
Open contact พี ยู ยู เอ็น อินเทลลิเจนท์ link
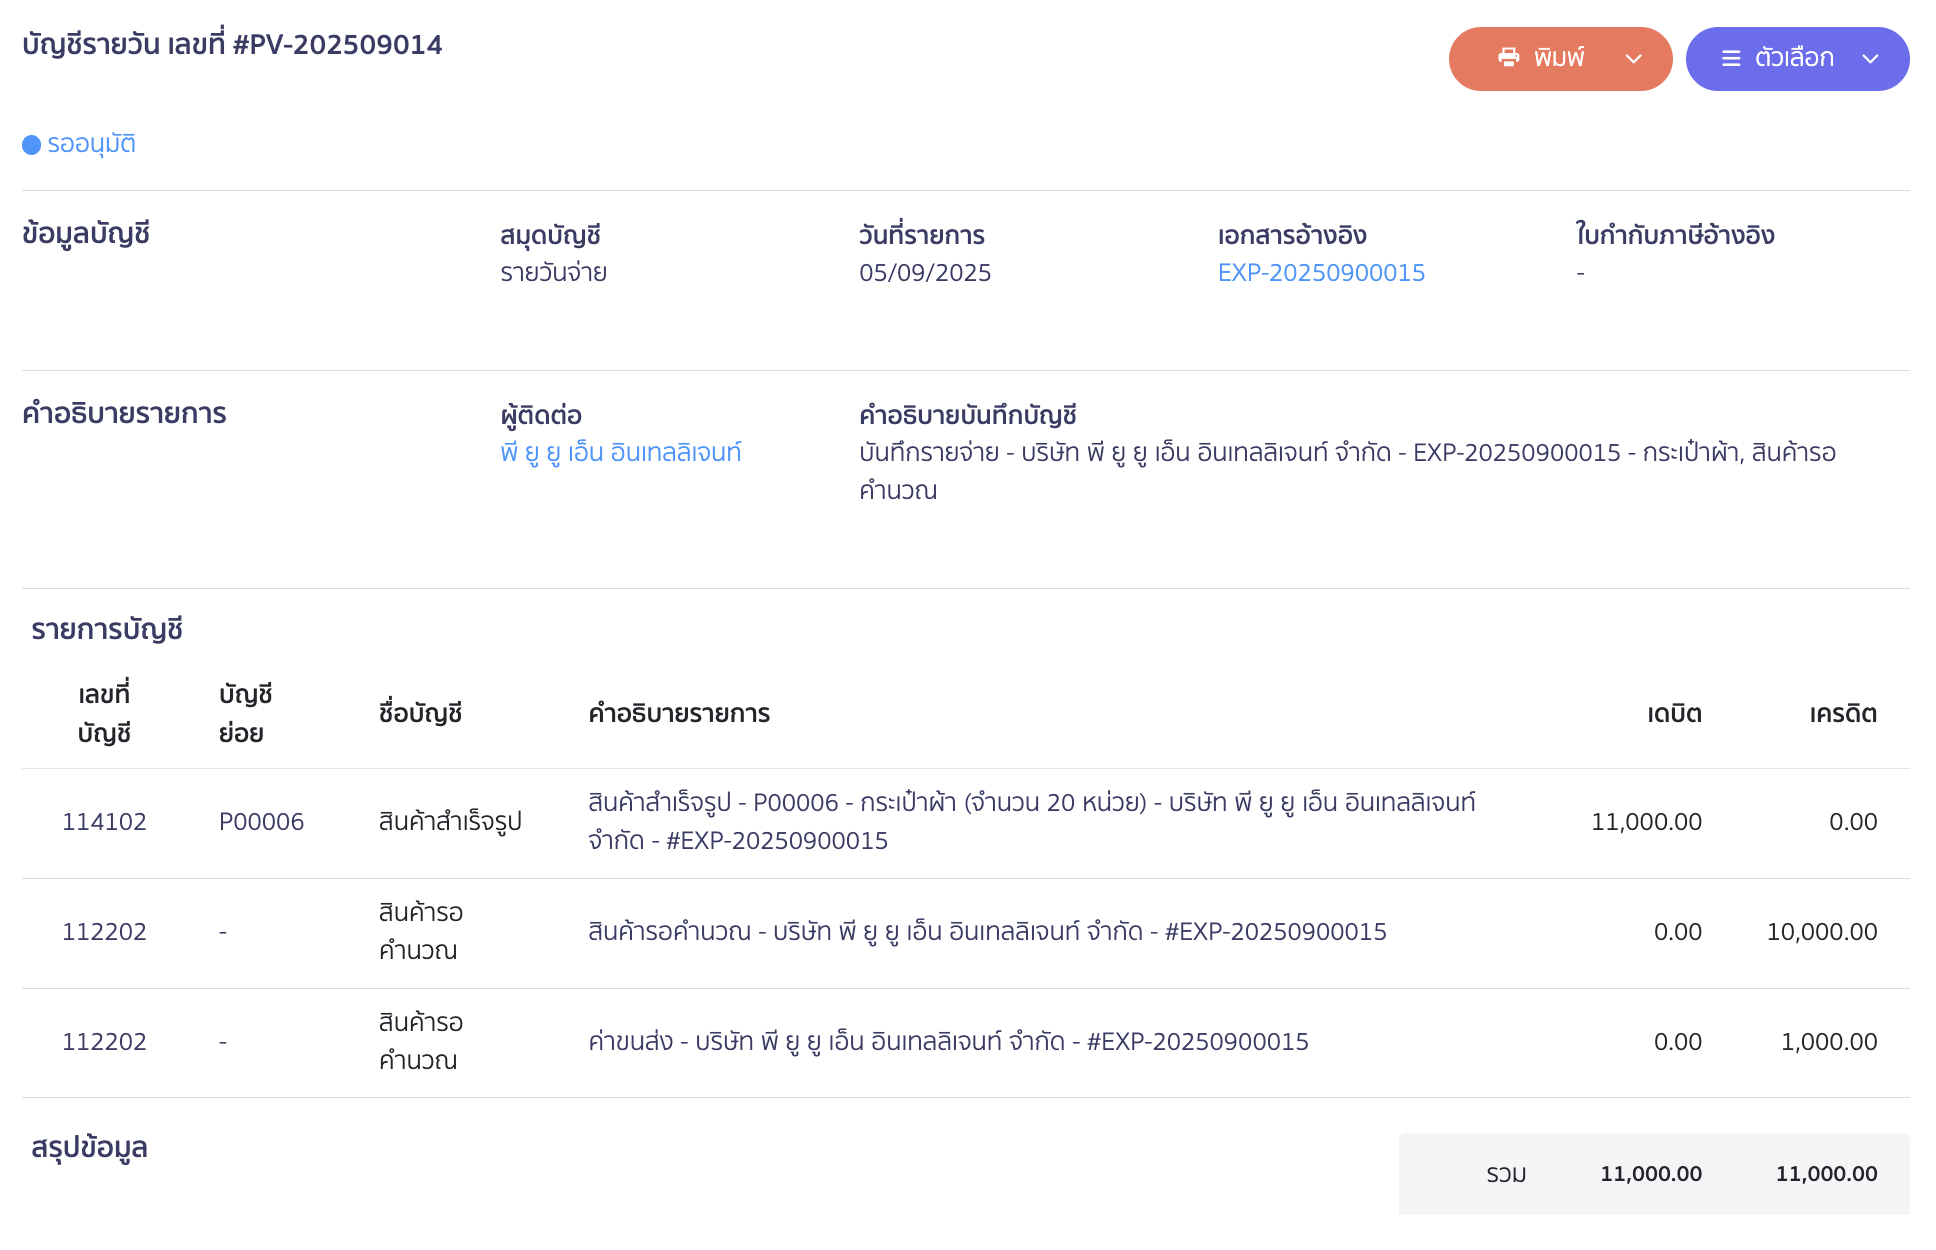[x=621, y=453]
